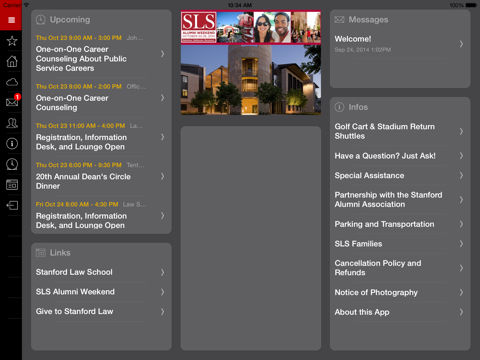The width and height of the screenshot is (480, 360).
Task: Tap the SLS Alumni Weekend banner image
Action: click(x=251, y=27)
